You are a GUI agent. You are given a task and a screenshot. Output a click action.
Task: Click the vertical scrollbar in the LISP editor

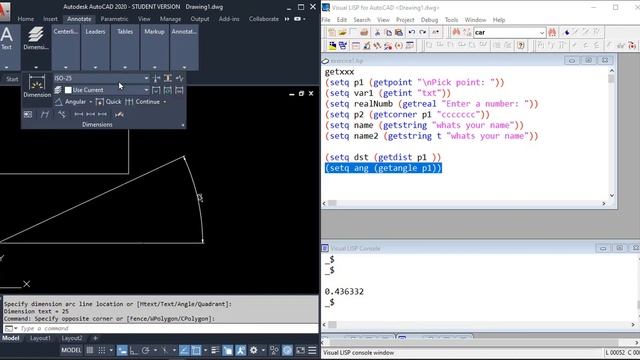pos(611,133)
